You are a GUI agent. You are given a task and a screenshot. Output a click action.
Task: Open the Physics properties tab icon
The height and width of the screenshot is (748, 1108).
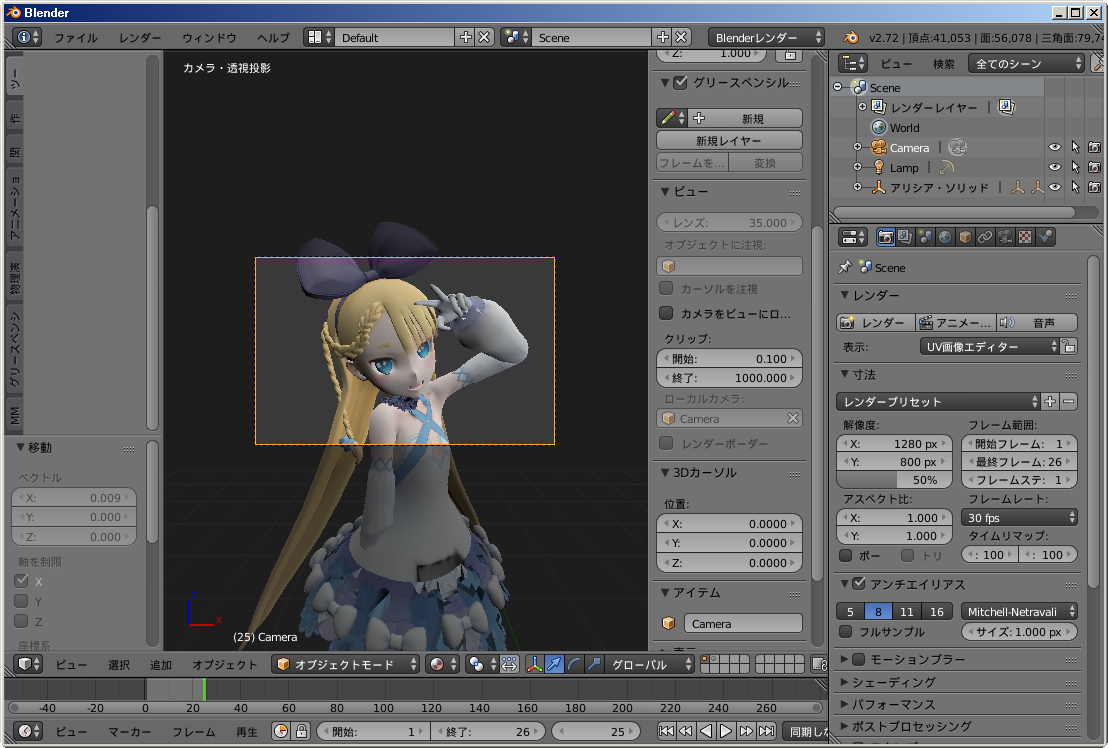click(1044, 237)
